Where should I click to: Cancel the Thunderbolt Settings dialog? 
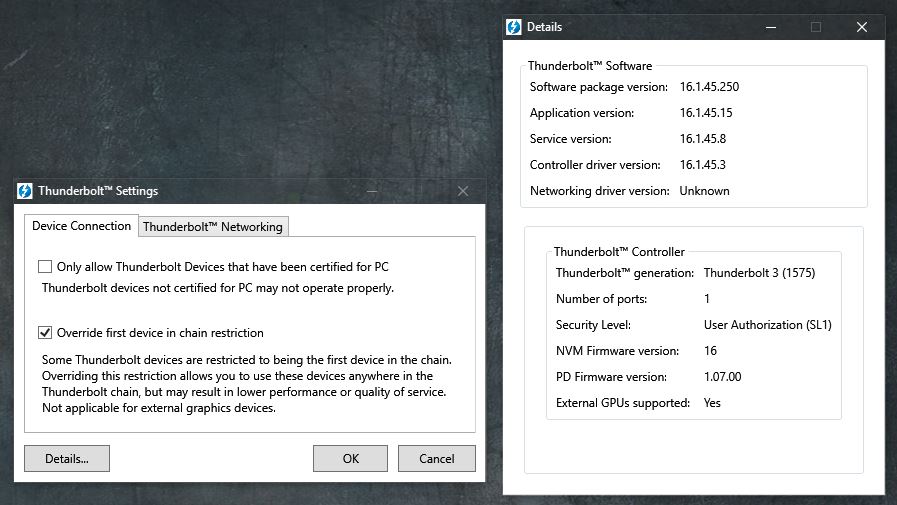click(436, 459)
